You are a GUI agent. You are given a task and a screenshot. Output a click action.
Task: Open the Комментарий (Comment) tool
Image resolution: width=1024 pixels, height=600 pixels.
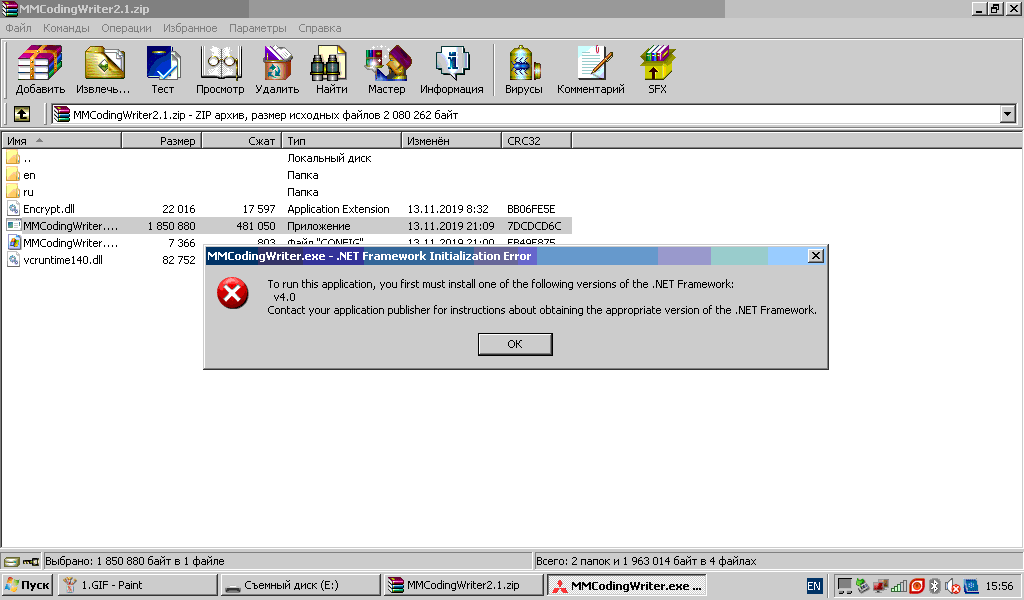591,69
